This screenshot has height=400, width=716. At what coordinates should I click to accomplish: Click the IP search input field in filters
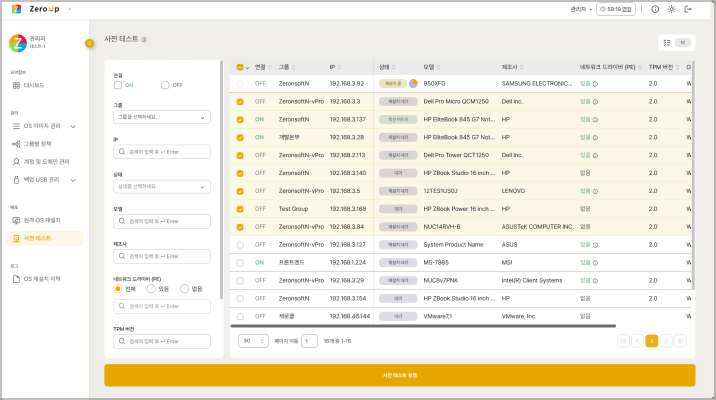[x=162, y=151]
